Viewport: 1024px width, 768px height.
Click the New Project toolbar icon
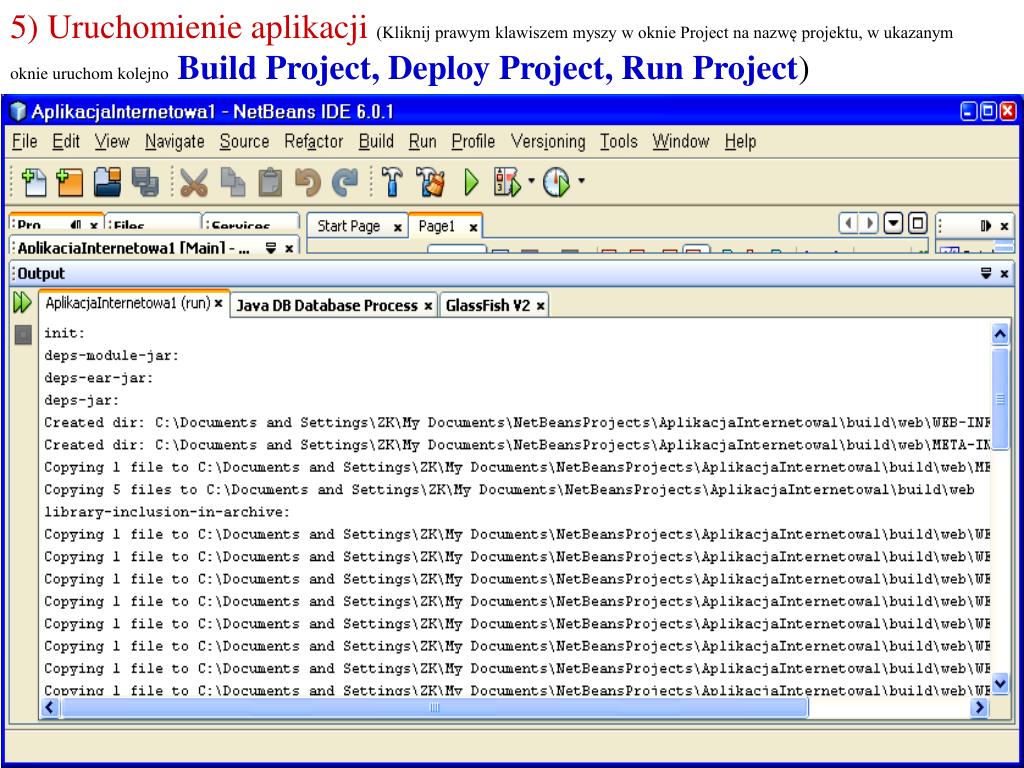point(69,182)
